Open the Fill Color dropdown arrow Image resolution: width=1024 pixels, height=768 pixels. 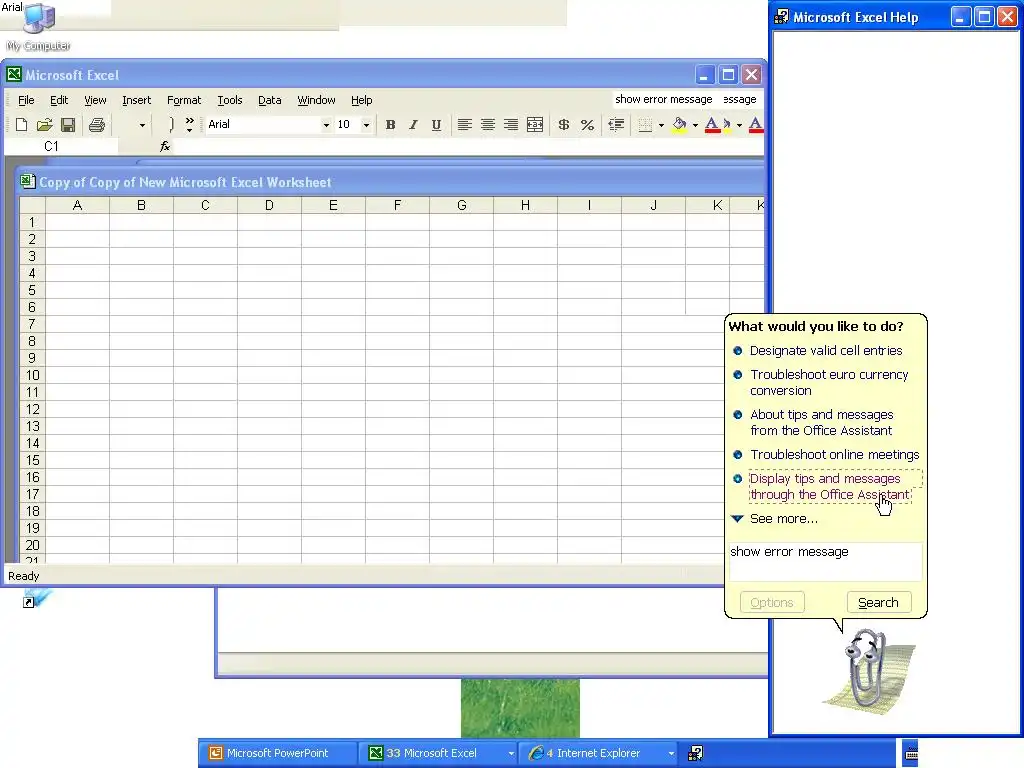point(695,125)
